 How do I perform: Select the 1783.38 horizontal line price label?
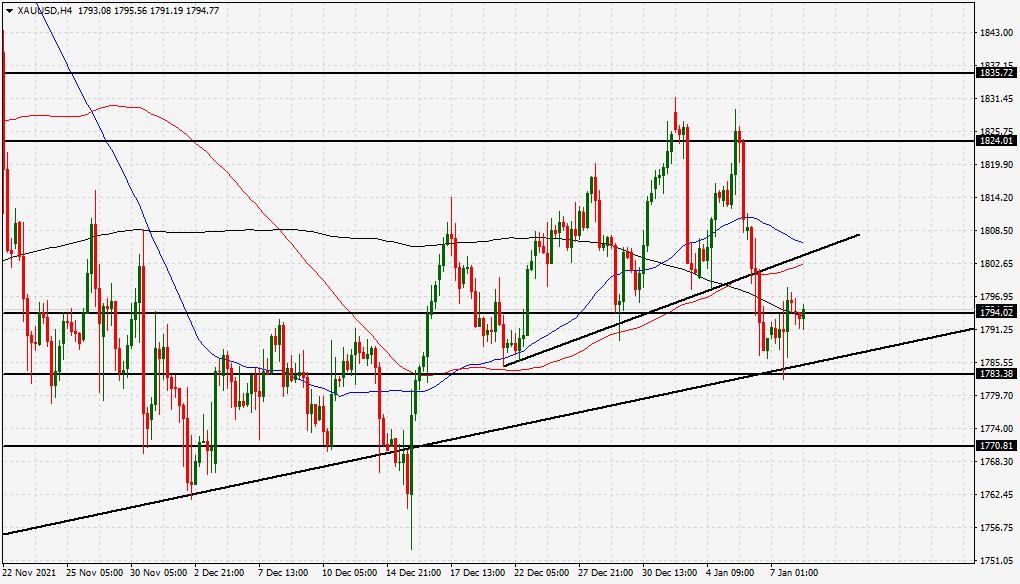pos(996,373)
